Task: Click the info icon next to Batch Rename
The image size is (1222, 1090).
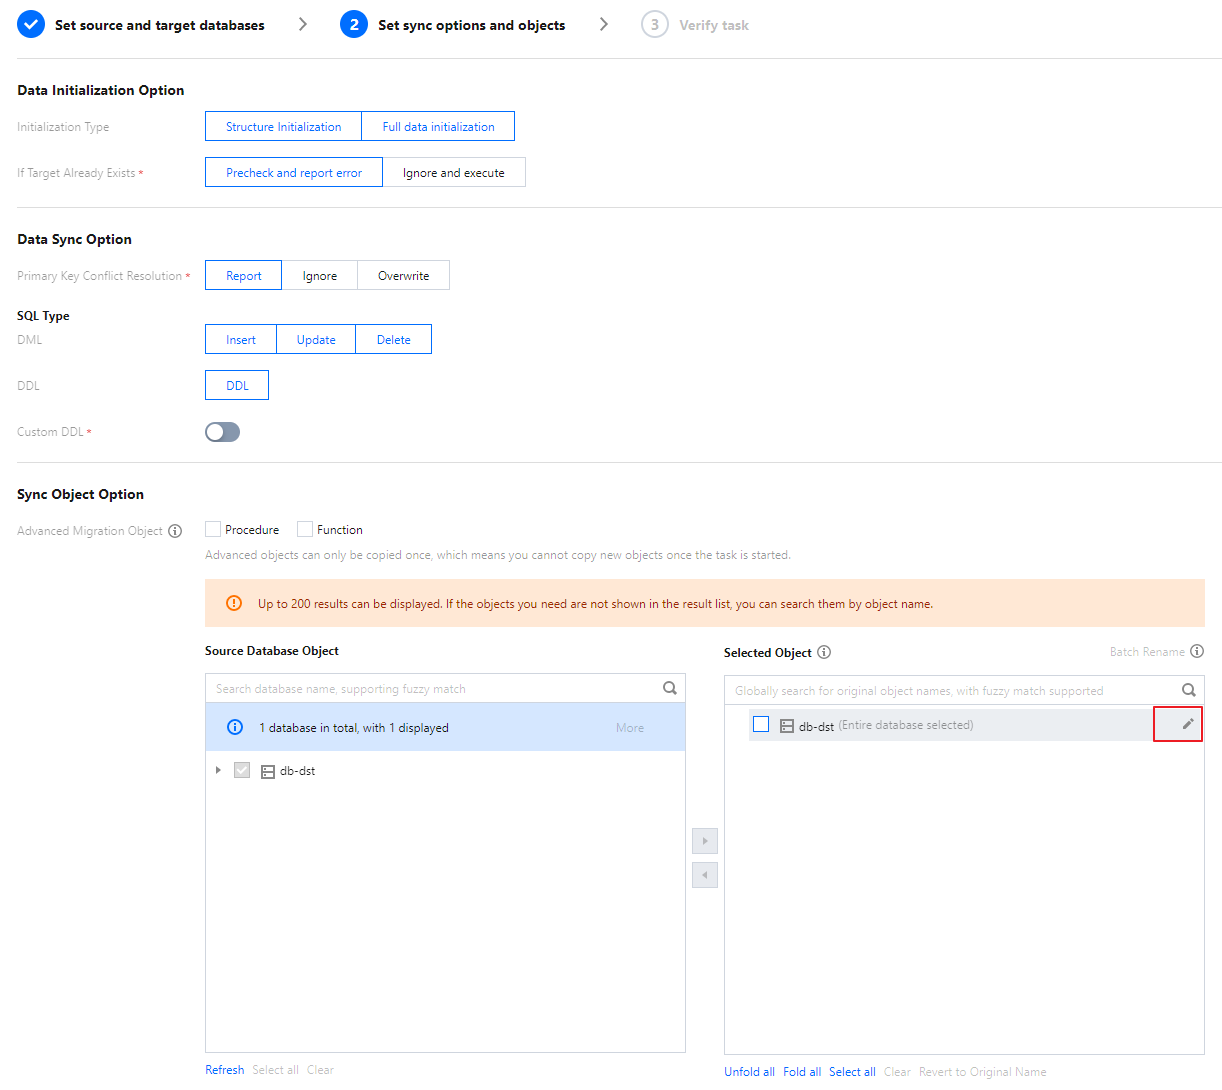Action: 1197,651
